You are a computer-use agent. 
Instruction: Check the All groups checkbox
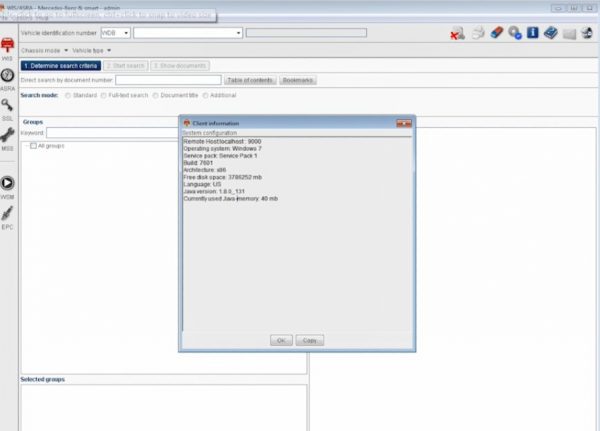pyautogui.click(x=33, y=146)
